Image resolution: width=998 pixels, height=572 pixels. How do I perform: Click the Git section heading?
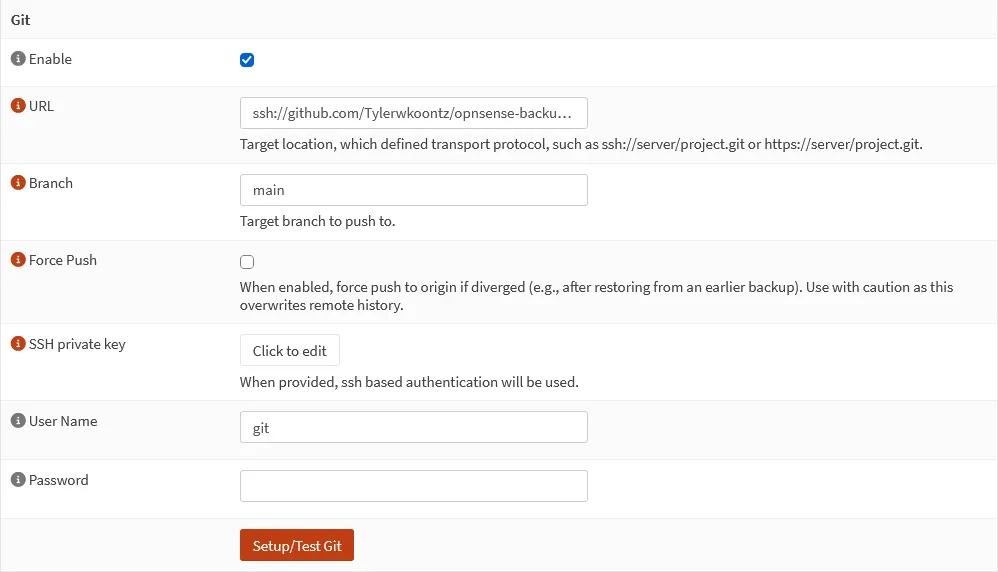(20, 20)
